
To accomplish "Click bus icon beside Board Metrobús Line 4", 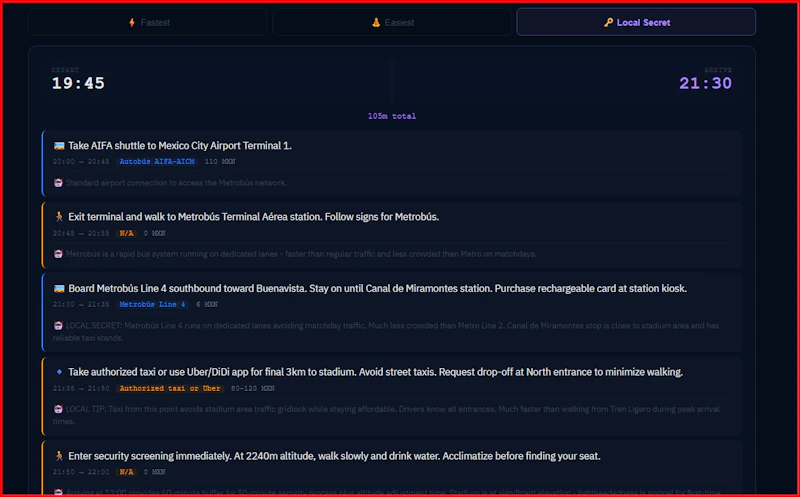I will click(59, 289).
